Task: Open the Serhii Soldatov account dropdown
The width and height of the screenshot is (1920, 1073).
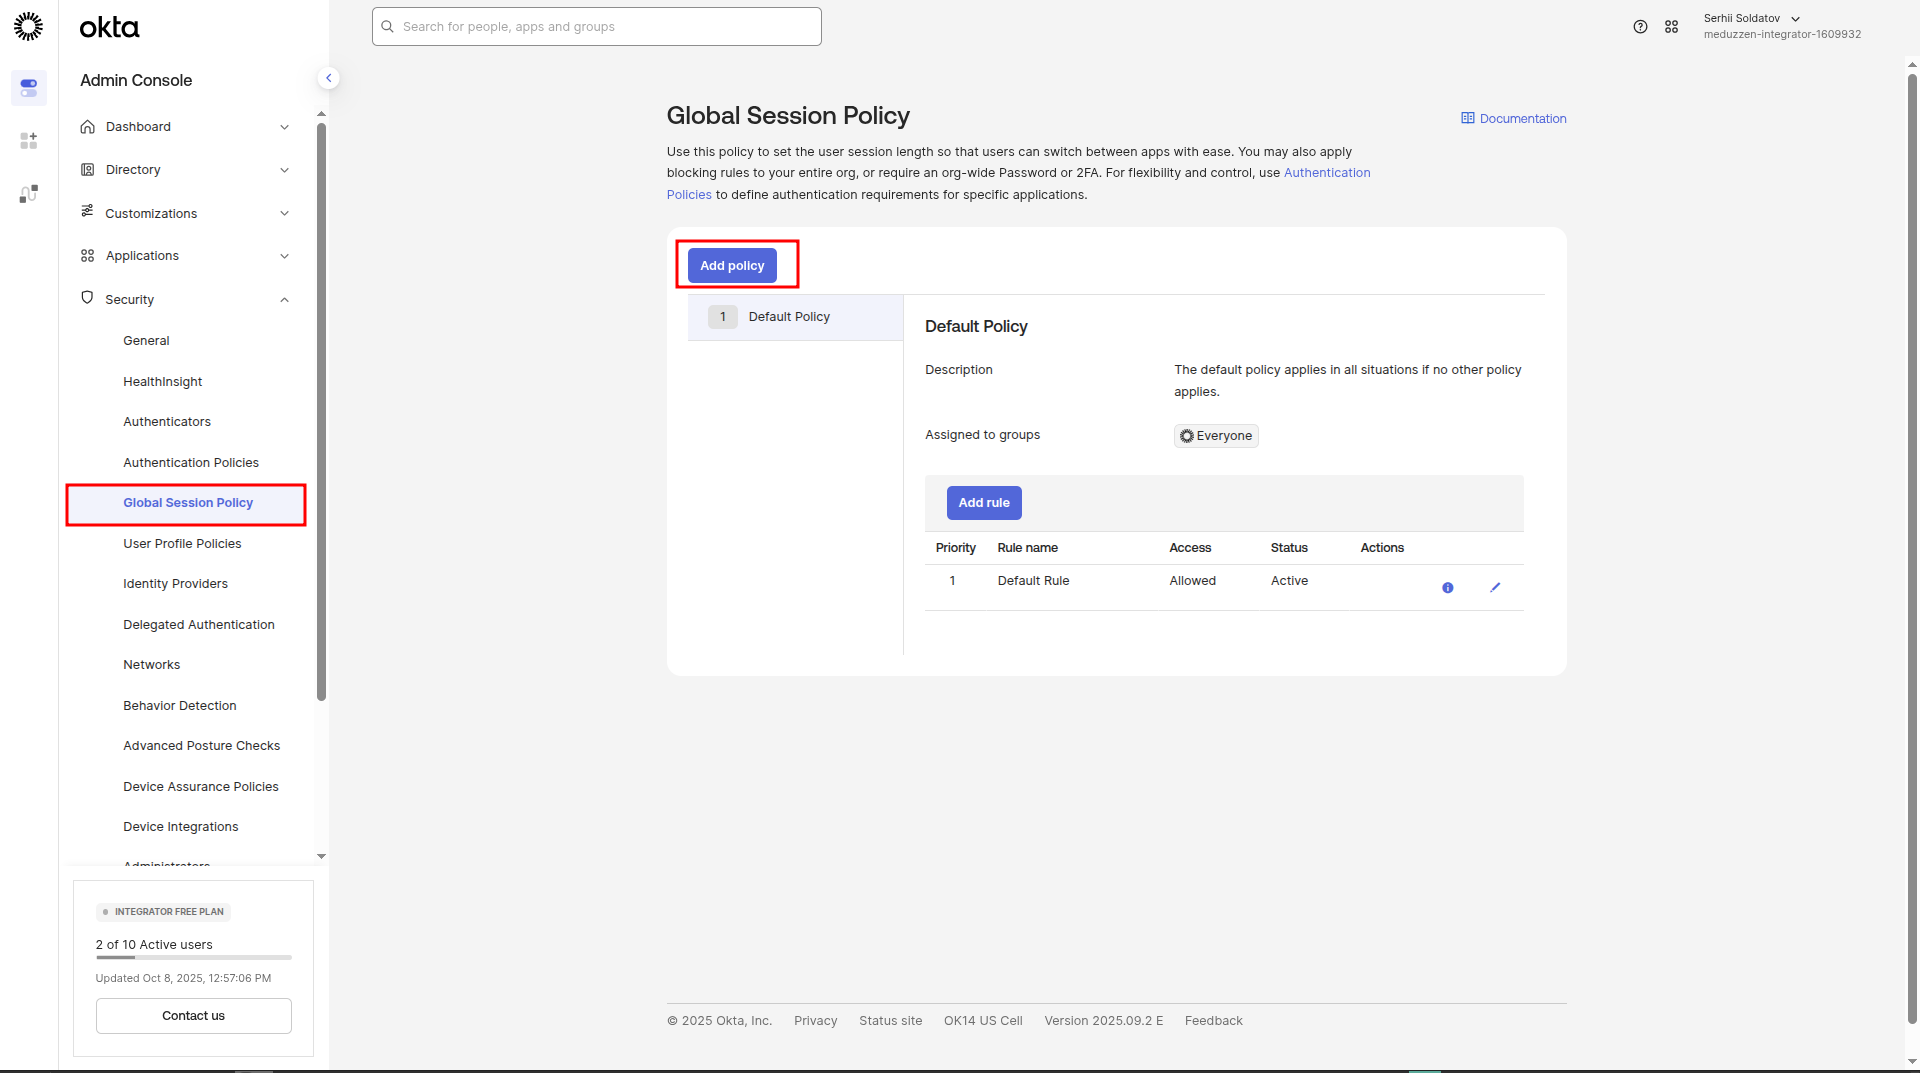Action: click(1782, 26)
